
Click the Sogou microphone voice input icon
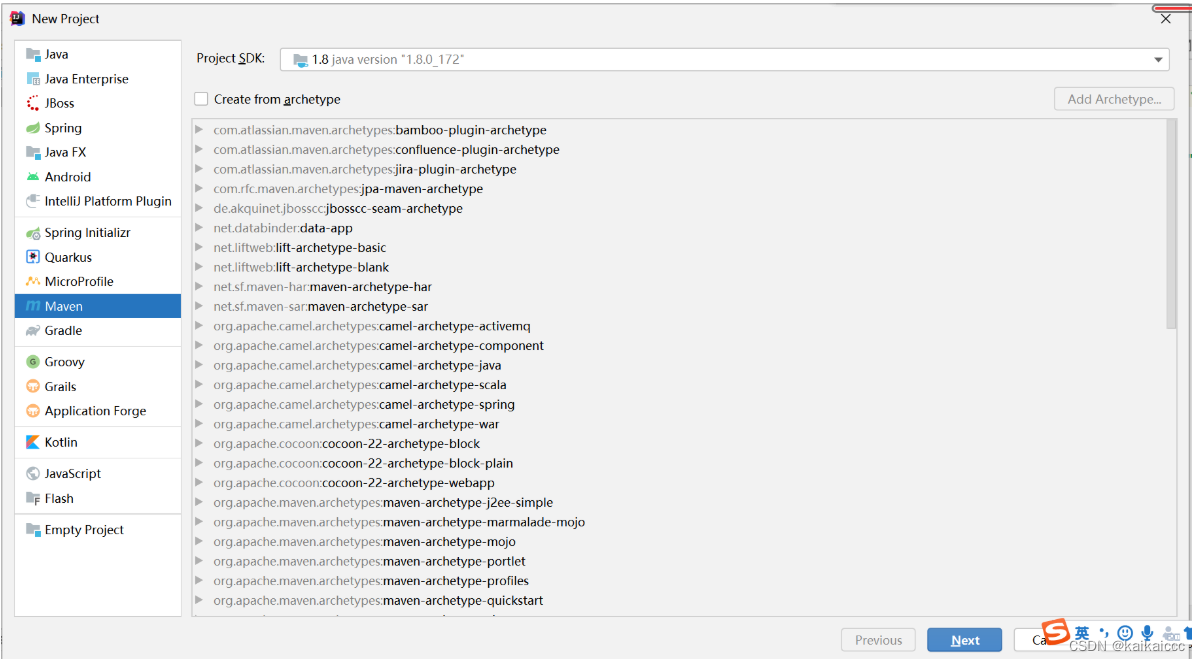[x=1147, y=633]
